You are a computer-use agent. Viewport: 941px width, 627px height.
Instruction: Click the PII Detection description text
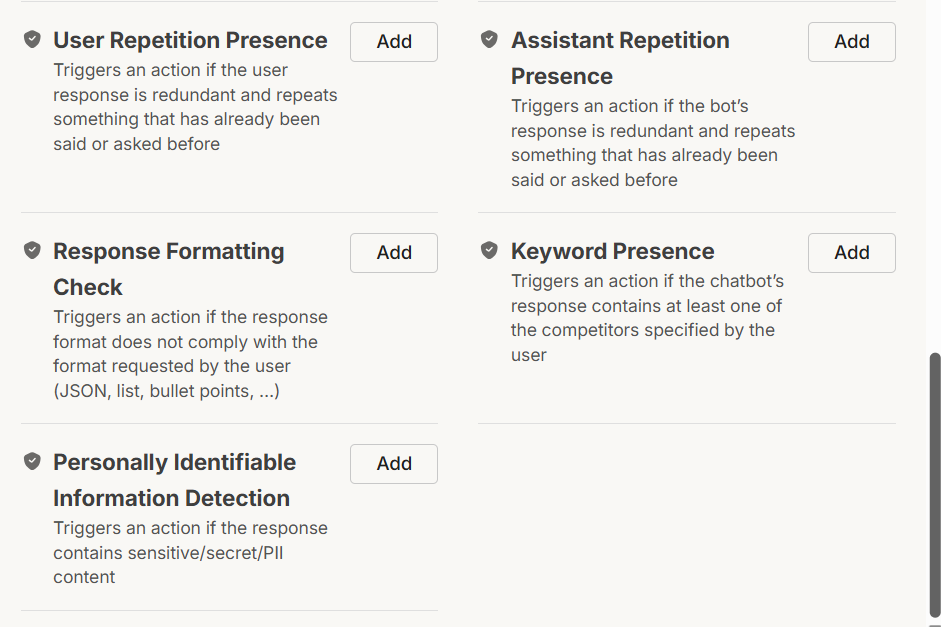[x=190, y=552]
